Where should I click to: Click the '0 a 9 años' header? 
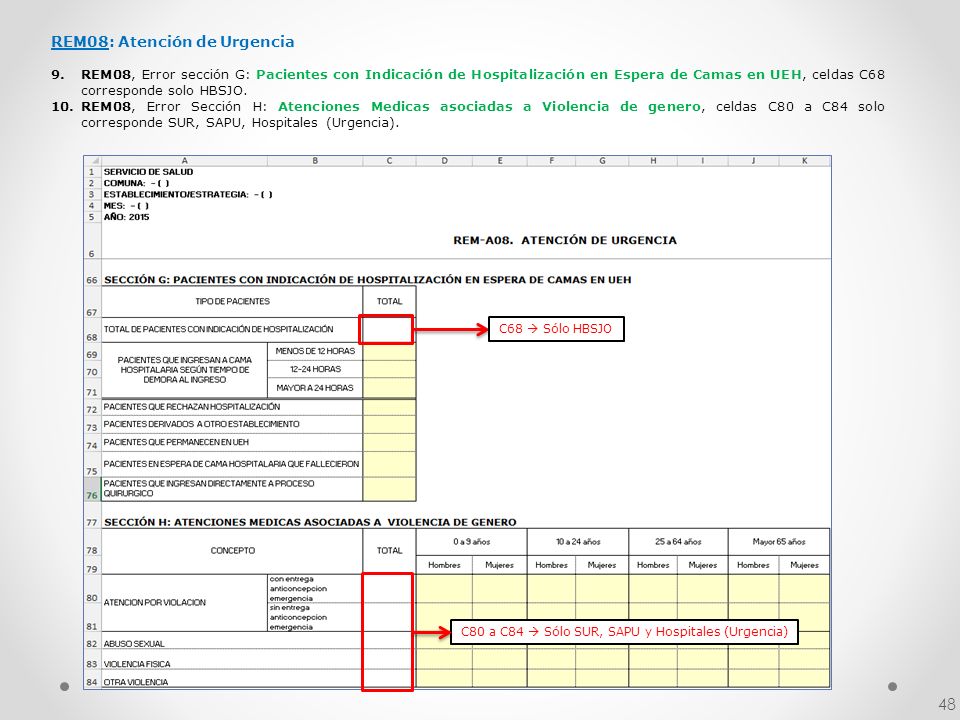[x=471, y=542]
